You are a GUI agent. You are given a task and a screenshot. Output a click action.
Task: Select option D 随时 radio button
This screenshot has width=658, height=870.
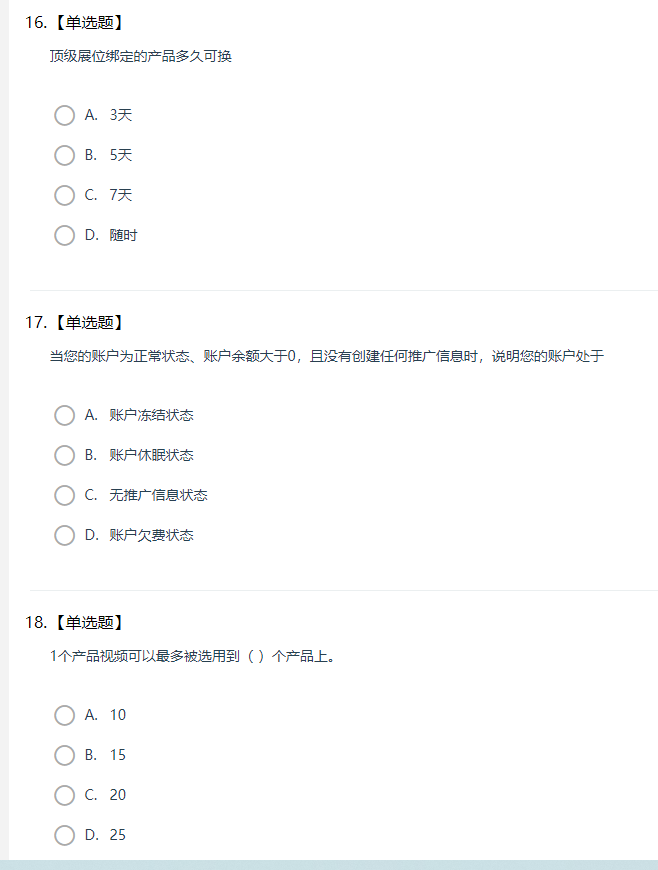point(64,235)
